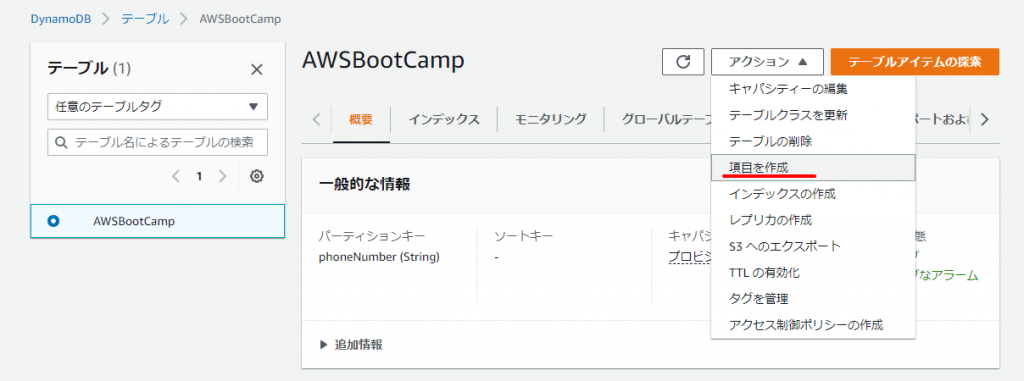
Task: Choose キャパシティーの編集 from menu
Action: click(x=813, y=89)
